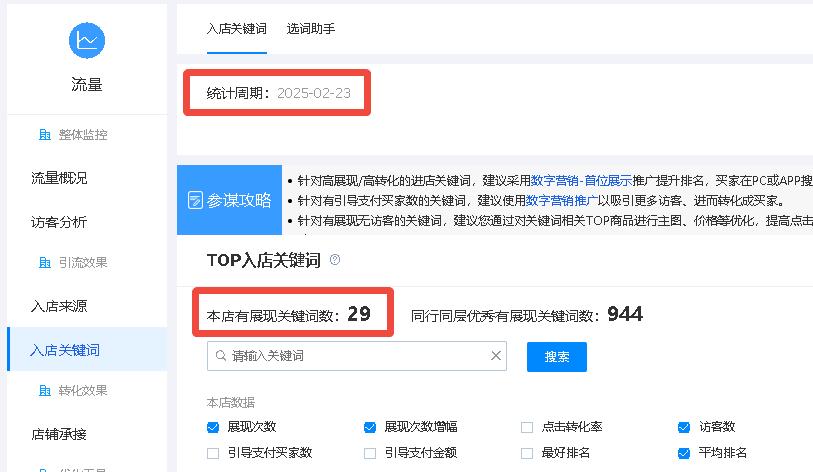The height and width of the screenshot is (472, 813).
Task: Uncheck the 平均排名 checkbox
Action: tap(684, 453)
